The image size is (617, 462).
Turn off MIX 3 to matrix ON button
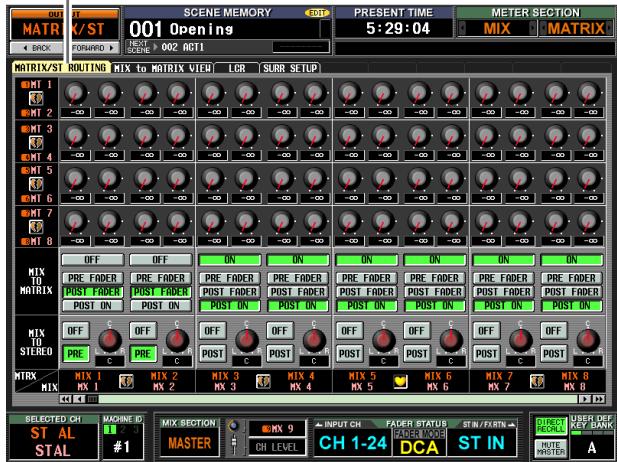pyautogui.click(x=230, y=260)
